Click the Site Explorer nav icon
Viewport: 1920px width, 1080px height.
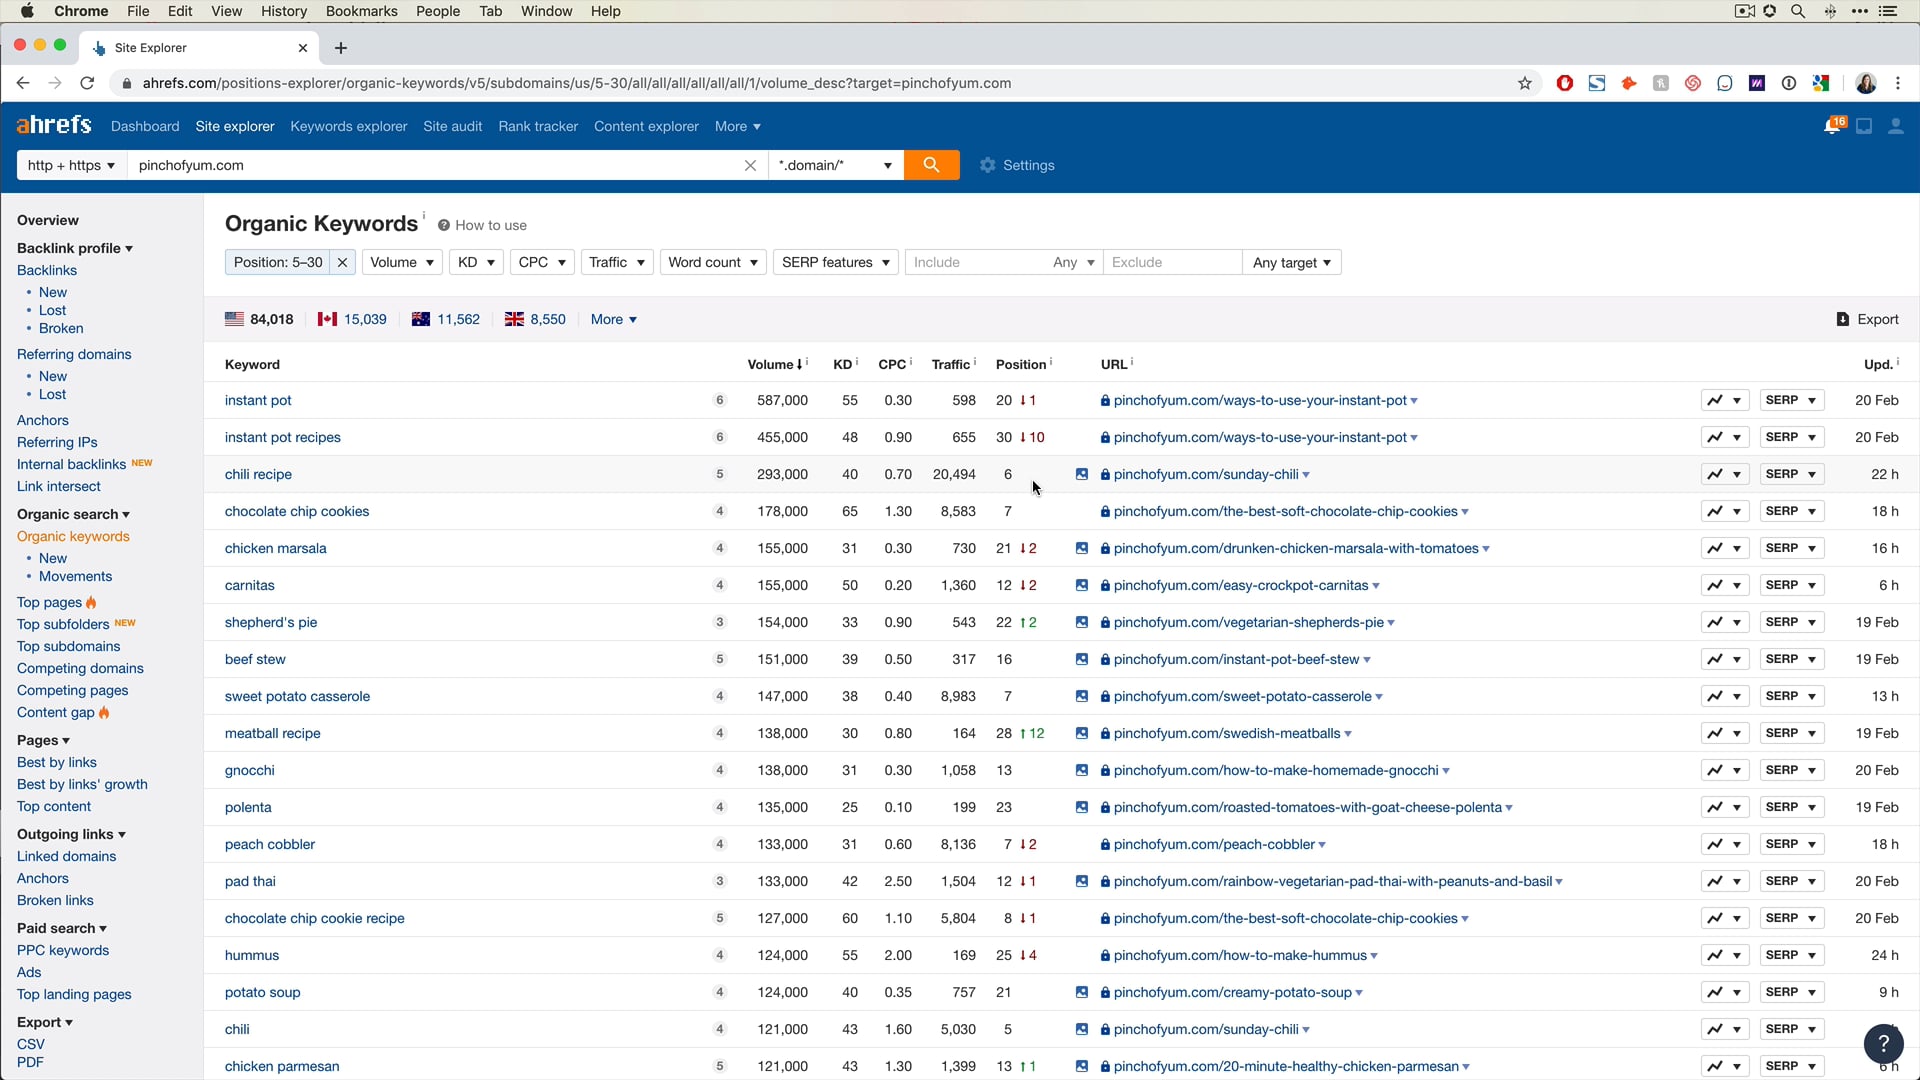click(x=235, y=125)
